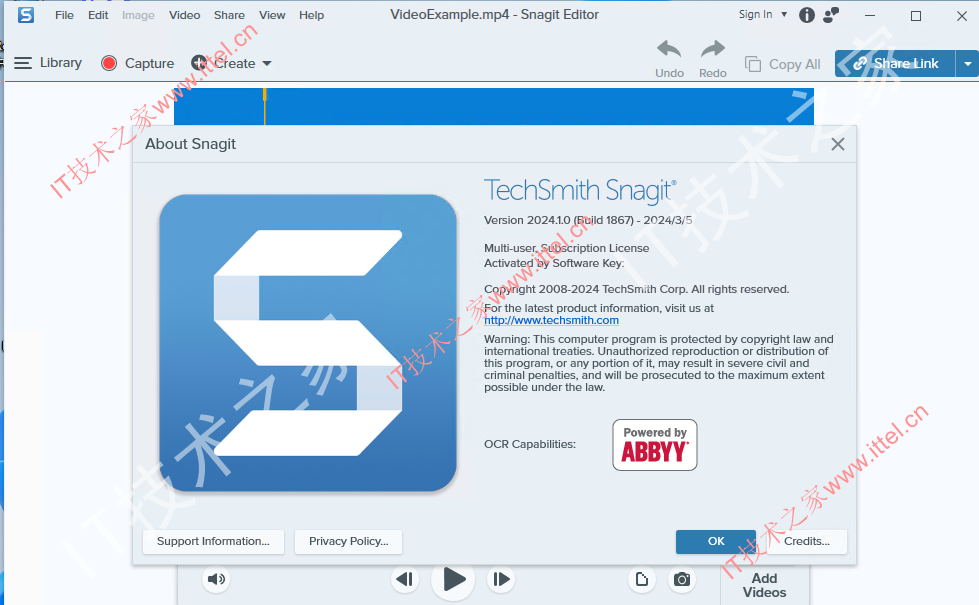The image size is (979, 605).
Task: Open the Library hamburger menu
Action: (23, 63)
